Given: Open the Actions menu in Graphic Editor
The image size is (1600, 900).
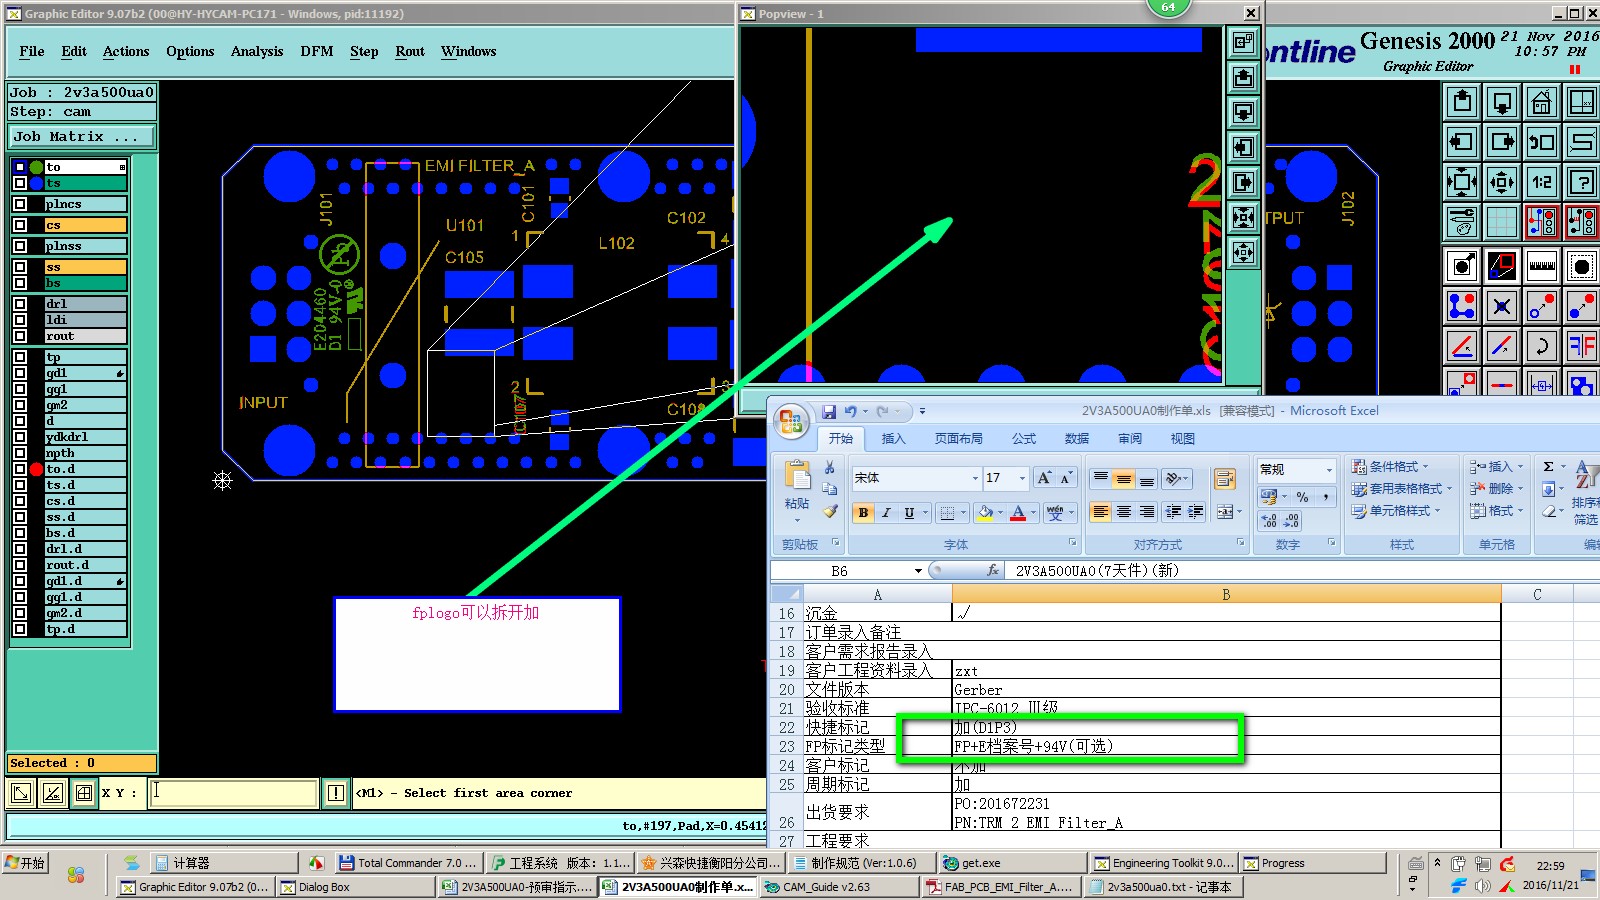Looking at the screenshot, I should pos(126,52).
